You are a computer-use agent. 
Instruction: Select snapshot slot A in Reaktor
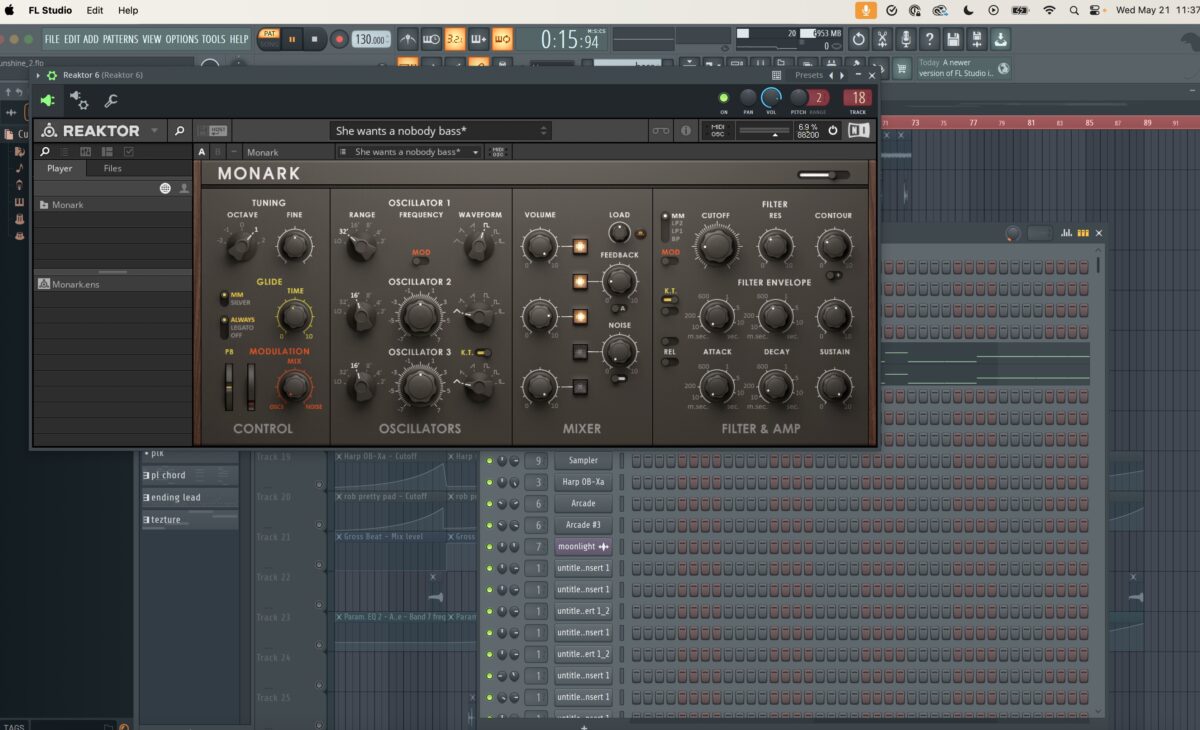tap(202, 152)
